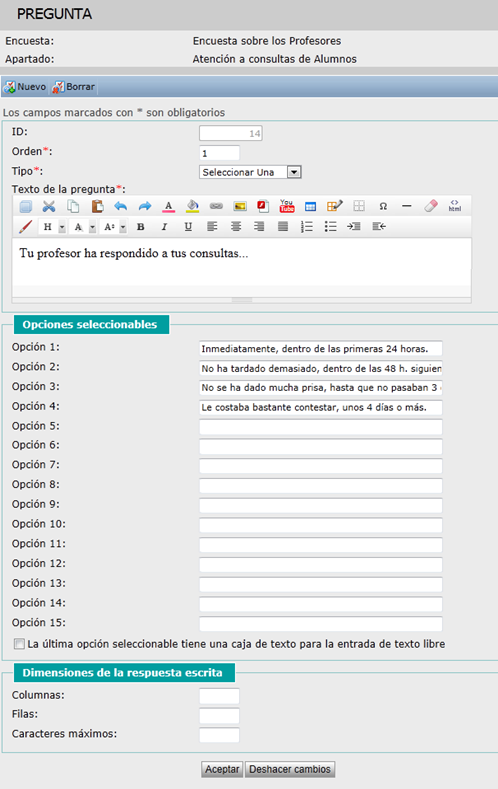Screen dimensions: 498x789
Task: Open the Tipo dropdown showing Seleccionar Una
Action: click(250, 172)
